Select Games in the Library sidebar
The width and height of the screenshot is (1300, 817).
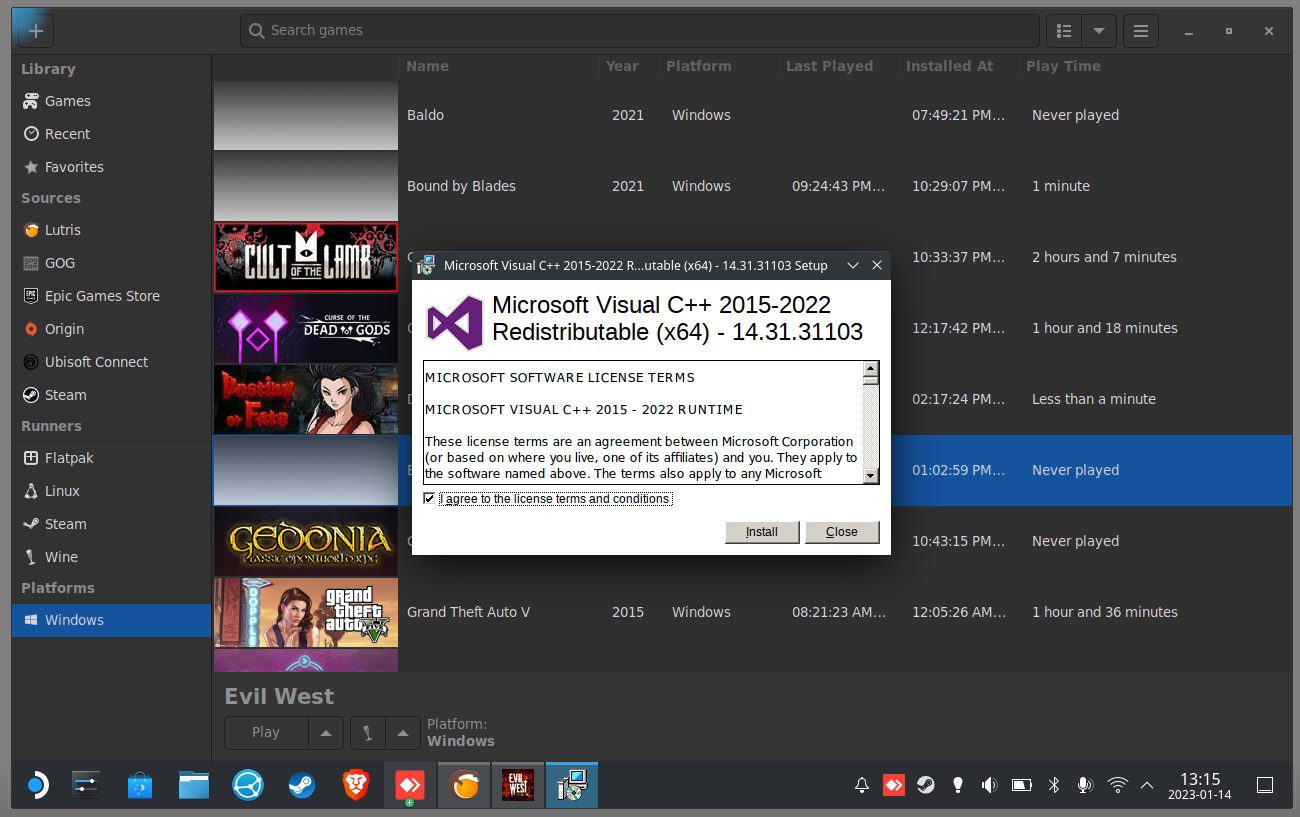coord(111,101)
